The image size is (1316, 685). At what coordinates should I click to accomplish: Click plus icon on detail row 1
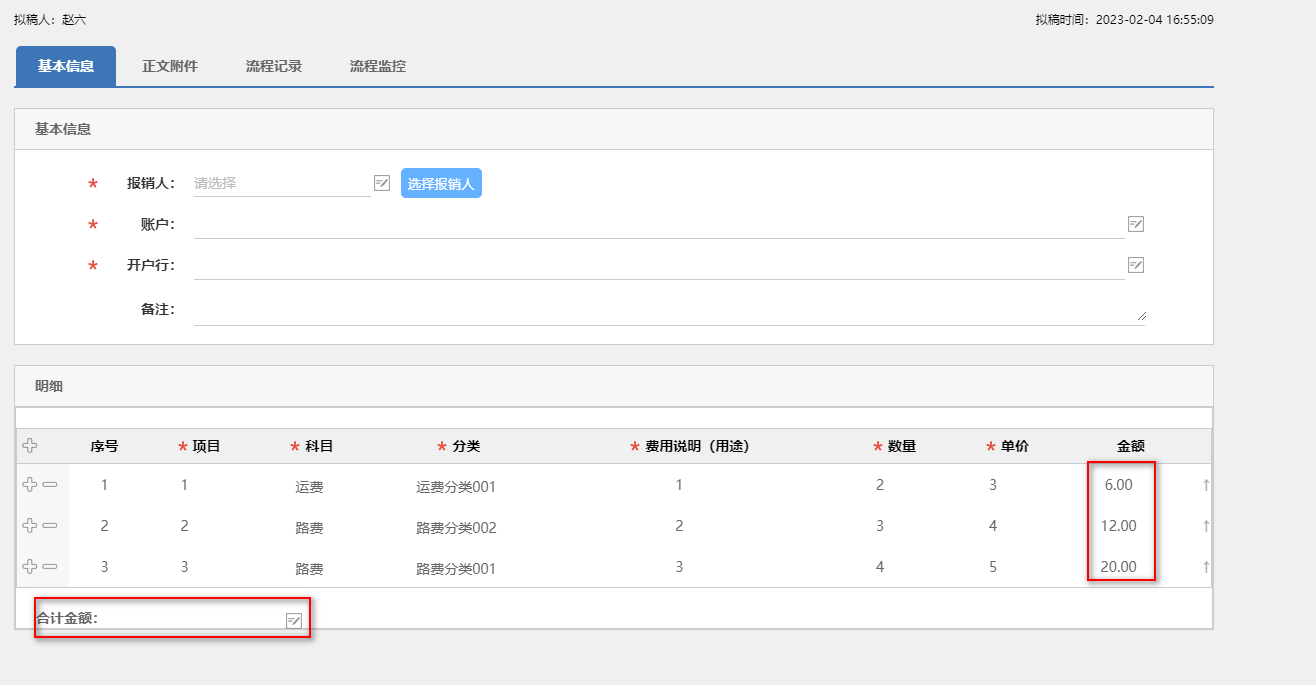pos(30,485)
